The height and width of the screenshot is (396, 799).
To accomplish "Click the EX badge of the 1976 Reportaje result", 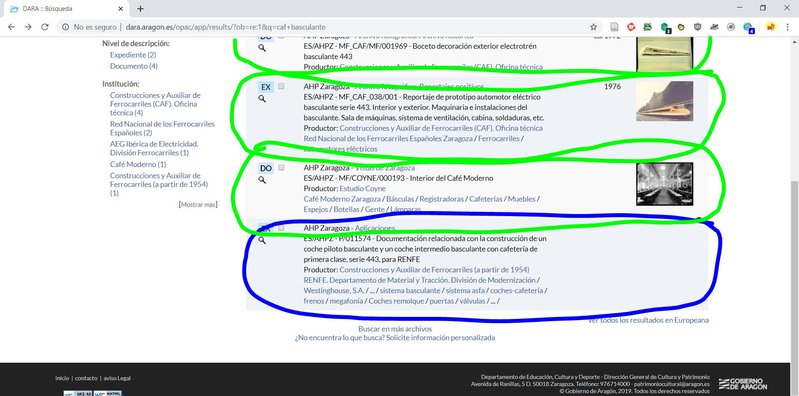I will point(265,87).
